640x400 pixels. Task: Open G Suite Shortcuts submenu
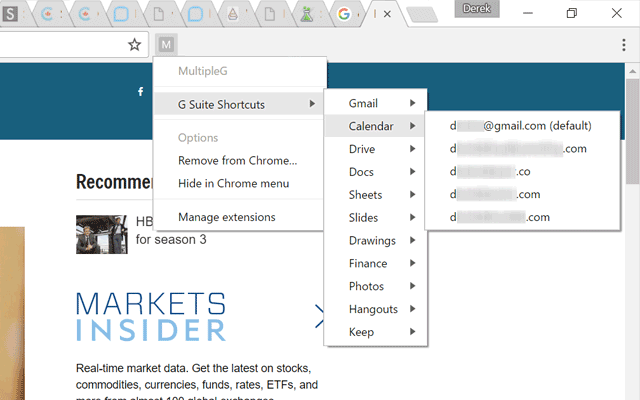(x=239, y=104)
